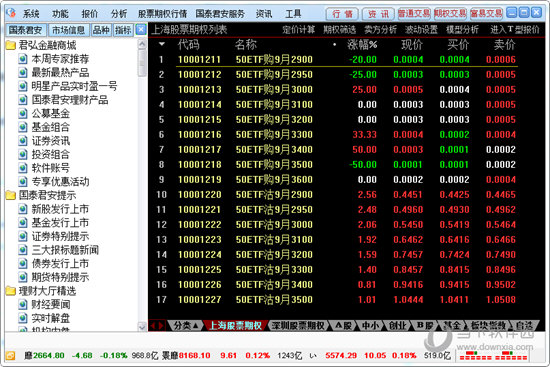
Task: Select the 品种 sidebar tab
Action: [101, 30]
